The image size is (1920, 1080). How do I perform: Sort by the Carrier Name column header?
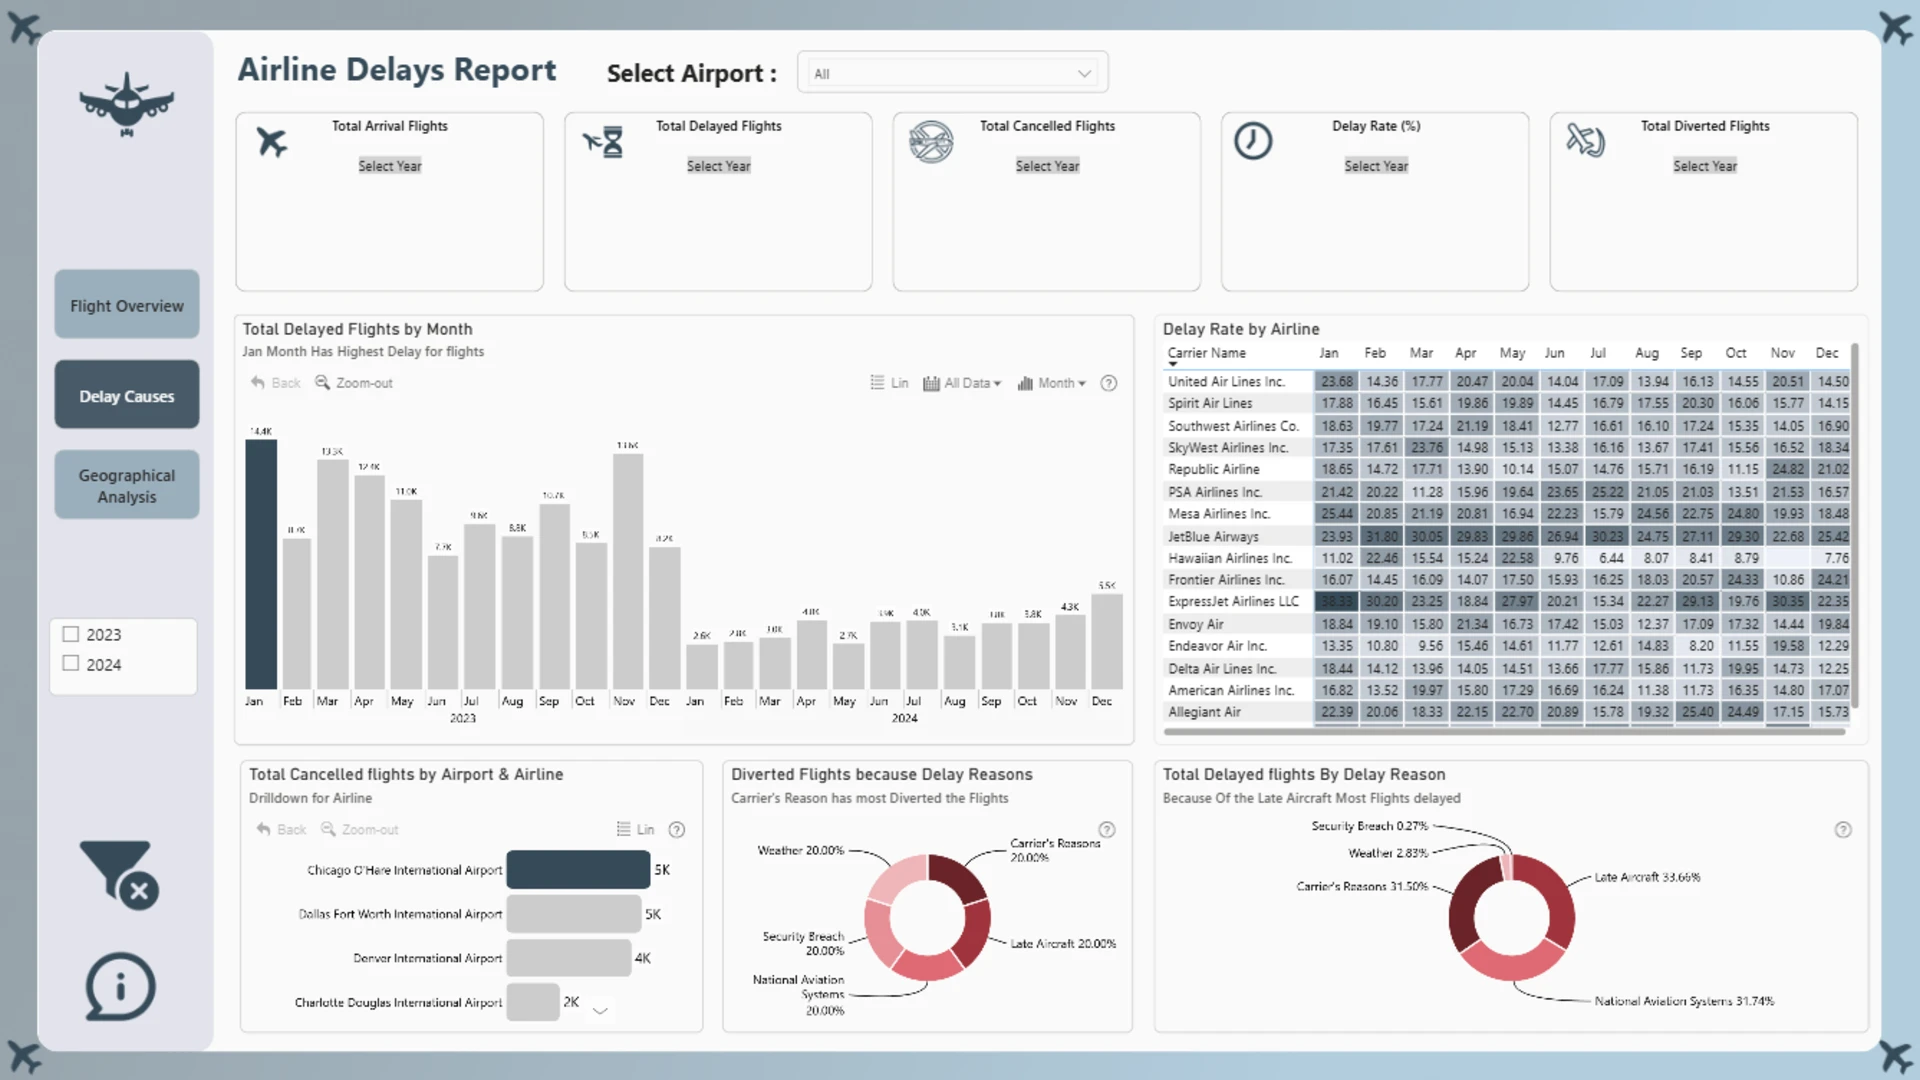1206,353
